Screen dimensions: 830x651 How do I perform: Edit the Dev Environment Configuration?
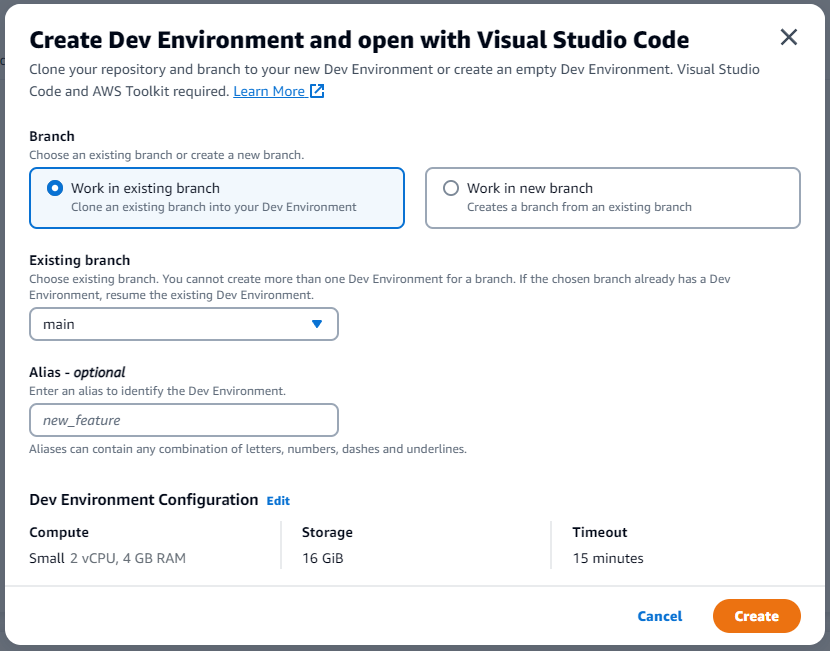coord(278,501)
